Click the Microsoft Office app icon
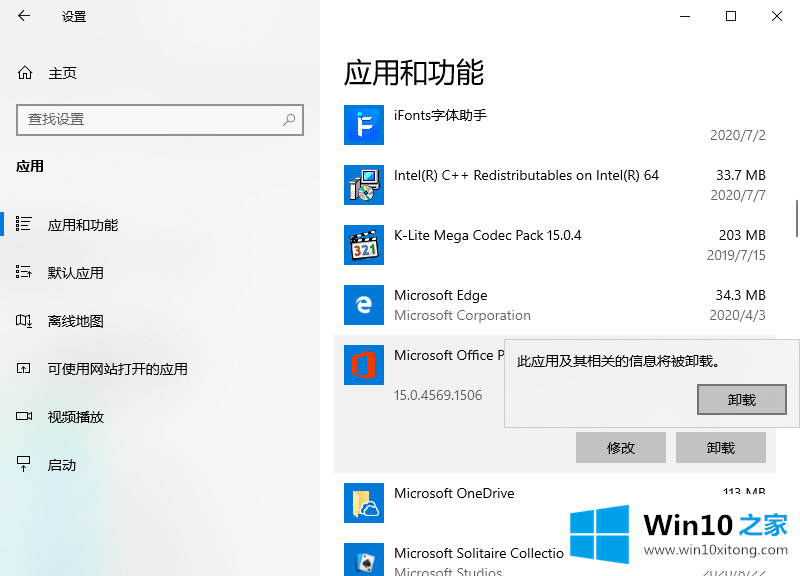This screenshot has height=576, width=800. pyautogui.click(x=364, y=365)
